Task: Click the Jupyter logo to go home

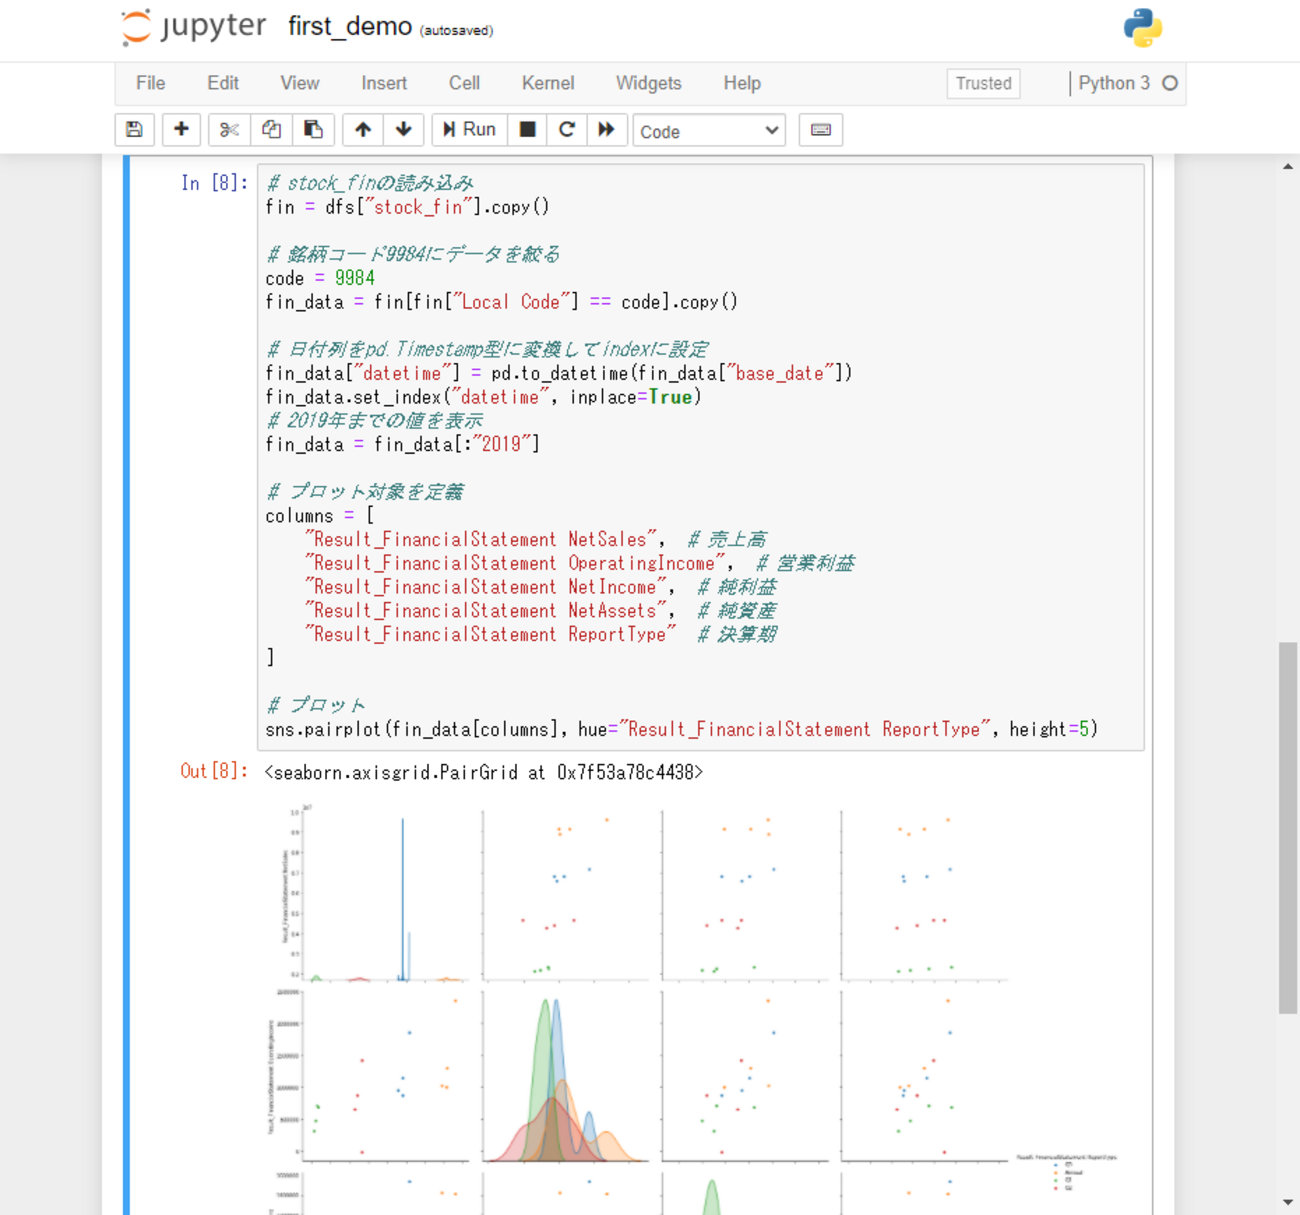Action: [x=194, y=27]
